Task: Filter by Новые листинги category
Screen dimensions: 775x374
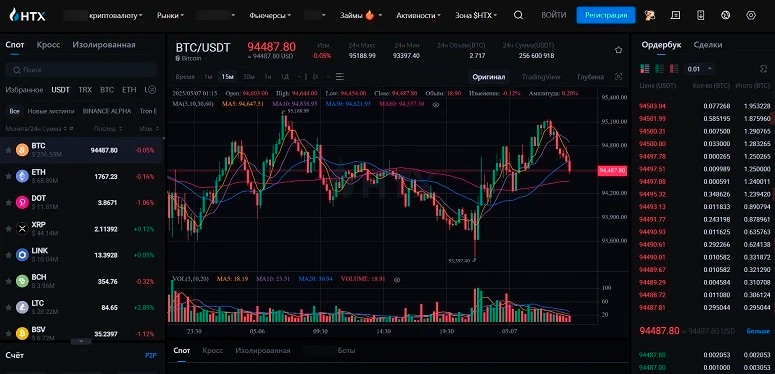Action: click(x=51, y=111)
